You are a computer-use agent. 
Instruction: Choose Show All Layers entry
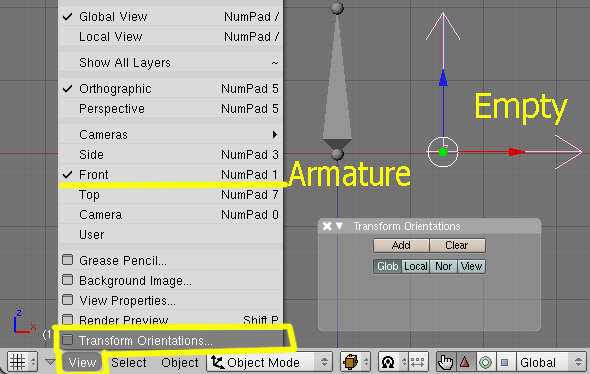point(170,62)
